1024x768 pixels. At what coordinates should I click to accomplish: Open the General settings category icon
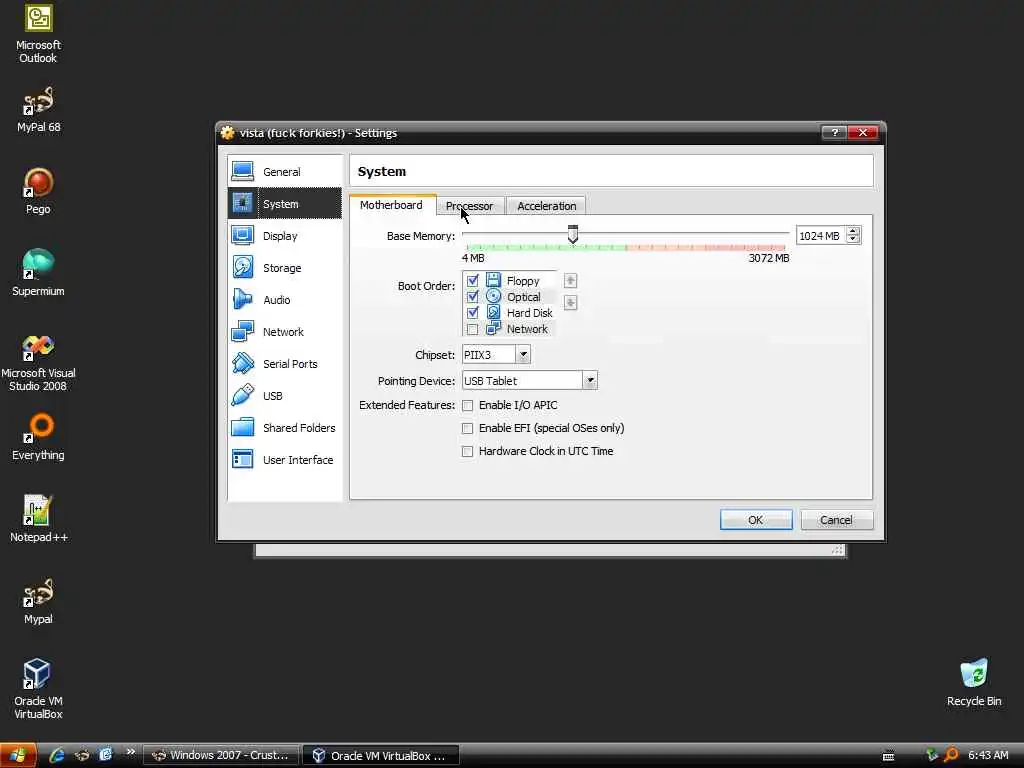click(x=242, y=172)
